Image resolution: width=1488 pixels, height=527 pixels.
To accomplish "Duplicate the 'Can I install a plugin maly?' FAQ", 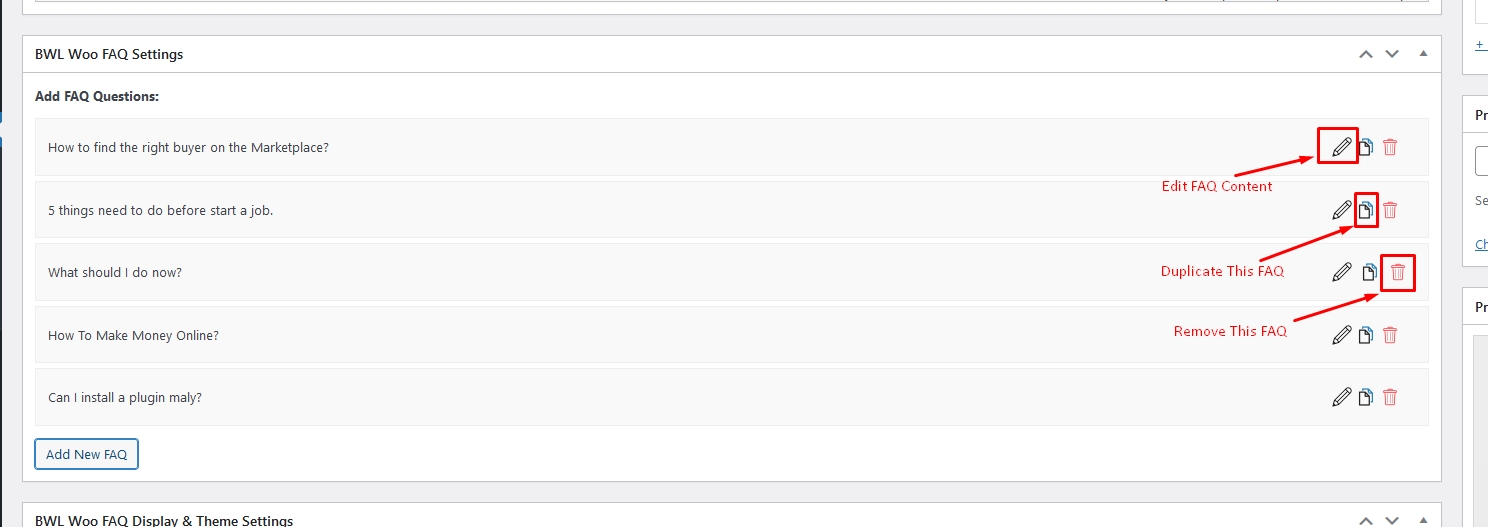I will click(1365, 397).
